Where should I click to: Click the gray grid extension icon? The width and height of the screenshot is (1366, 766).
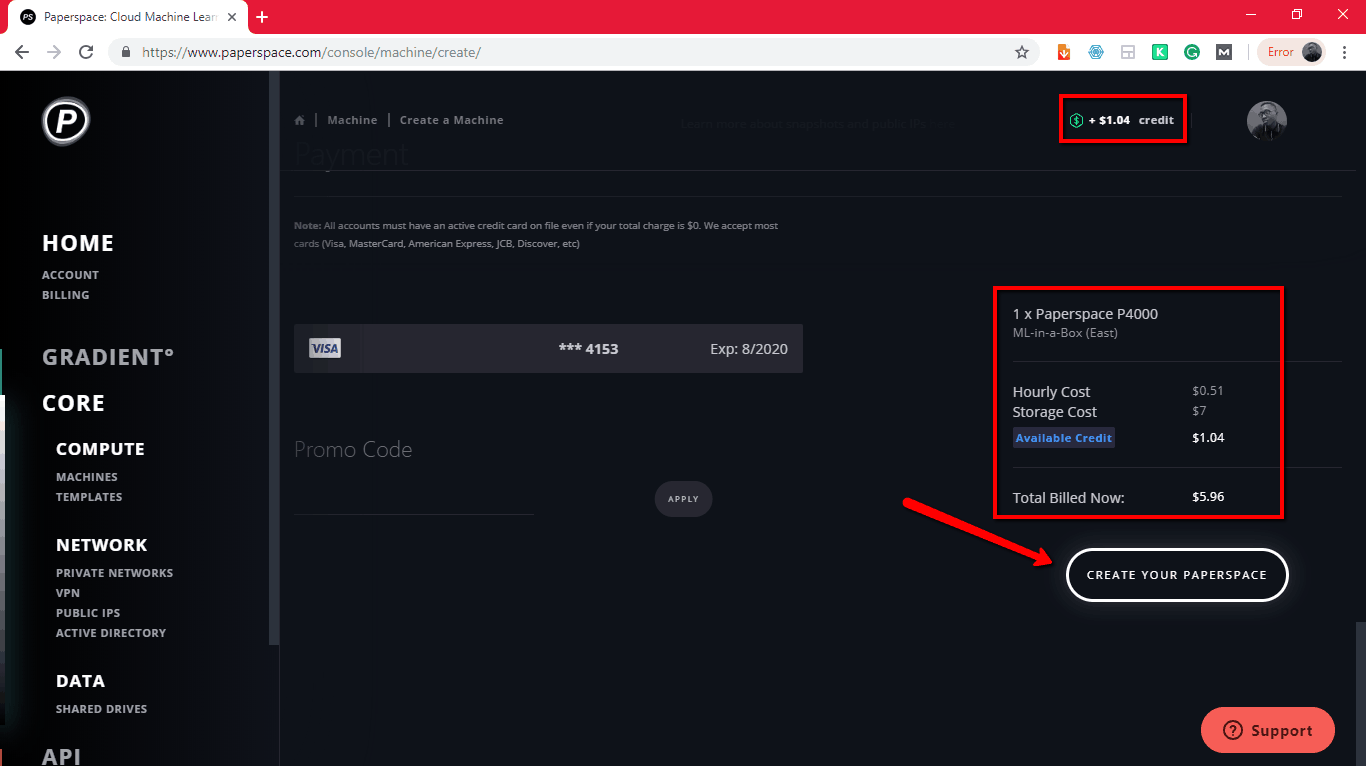[x=1128, y=52]
